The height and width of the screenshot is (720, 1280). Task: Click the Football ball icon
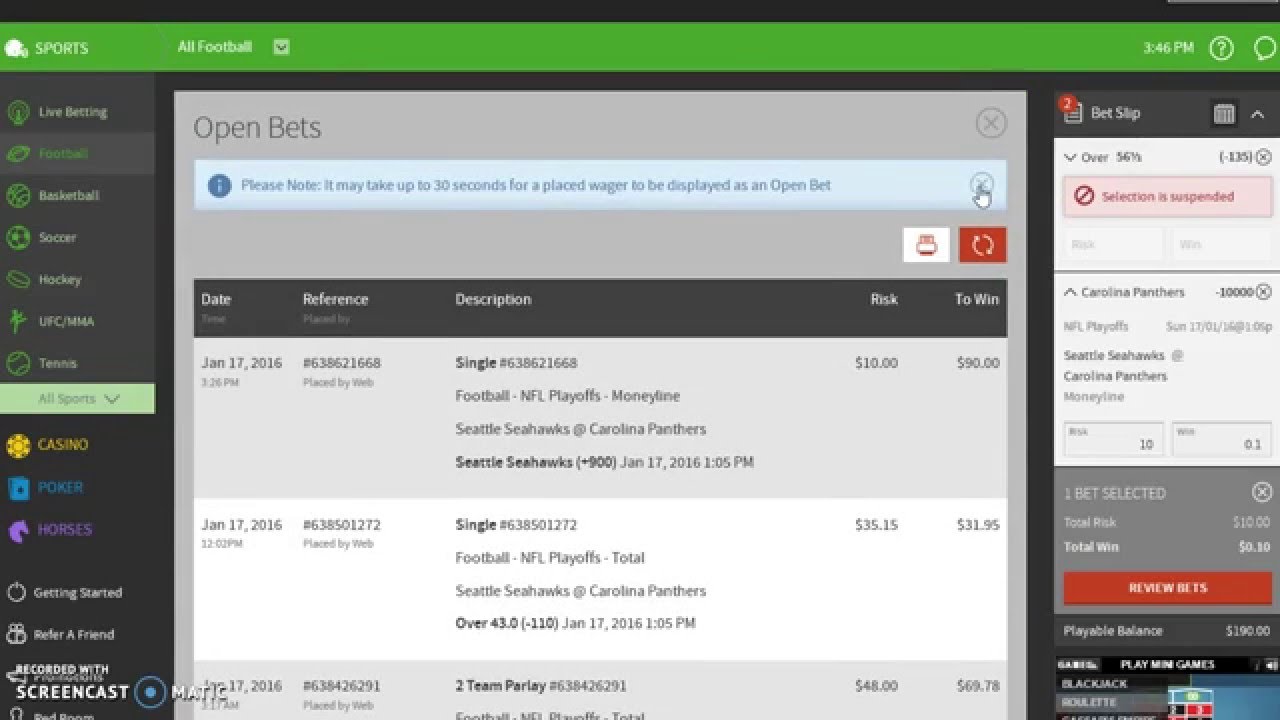17,154
